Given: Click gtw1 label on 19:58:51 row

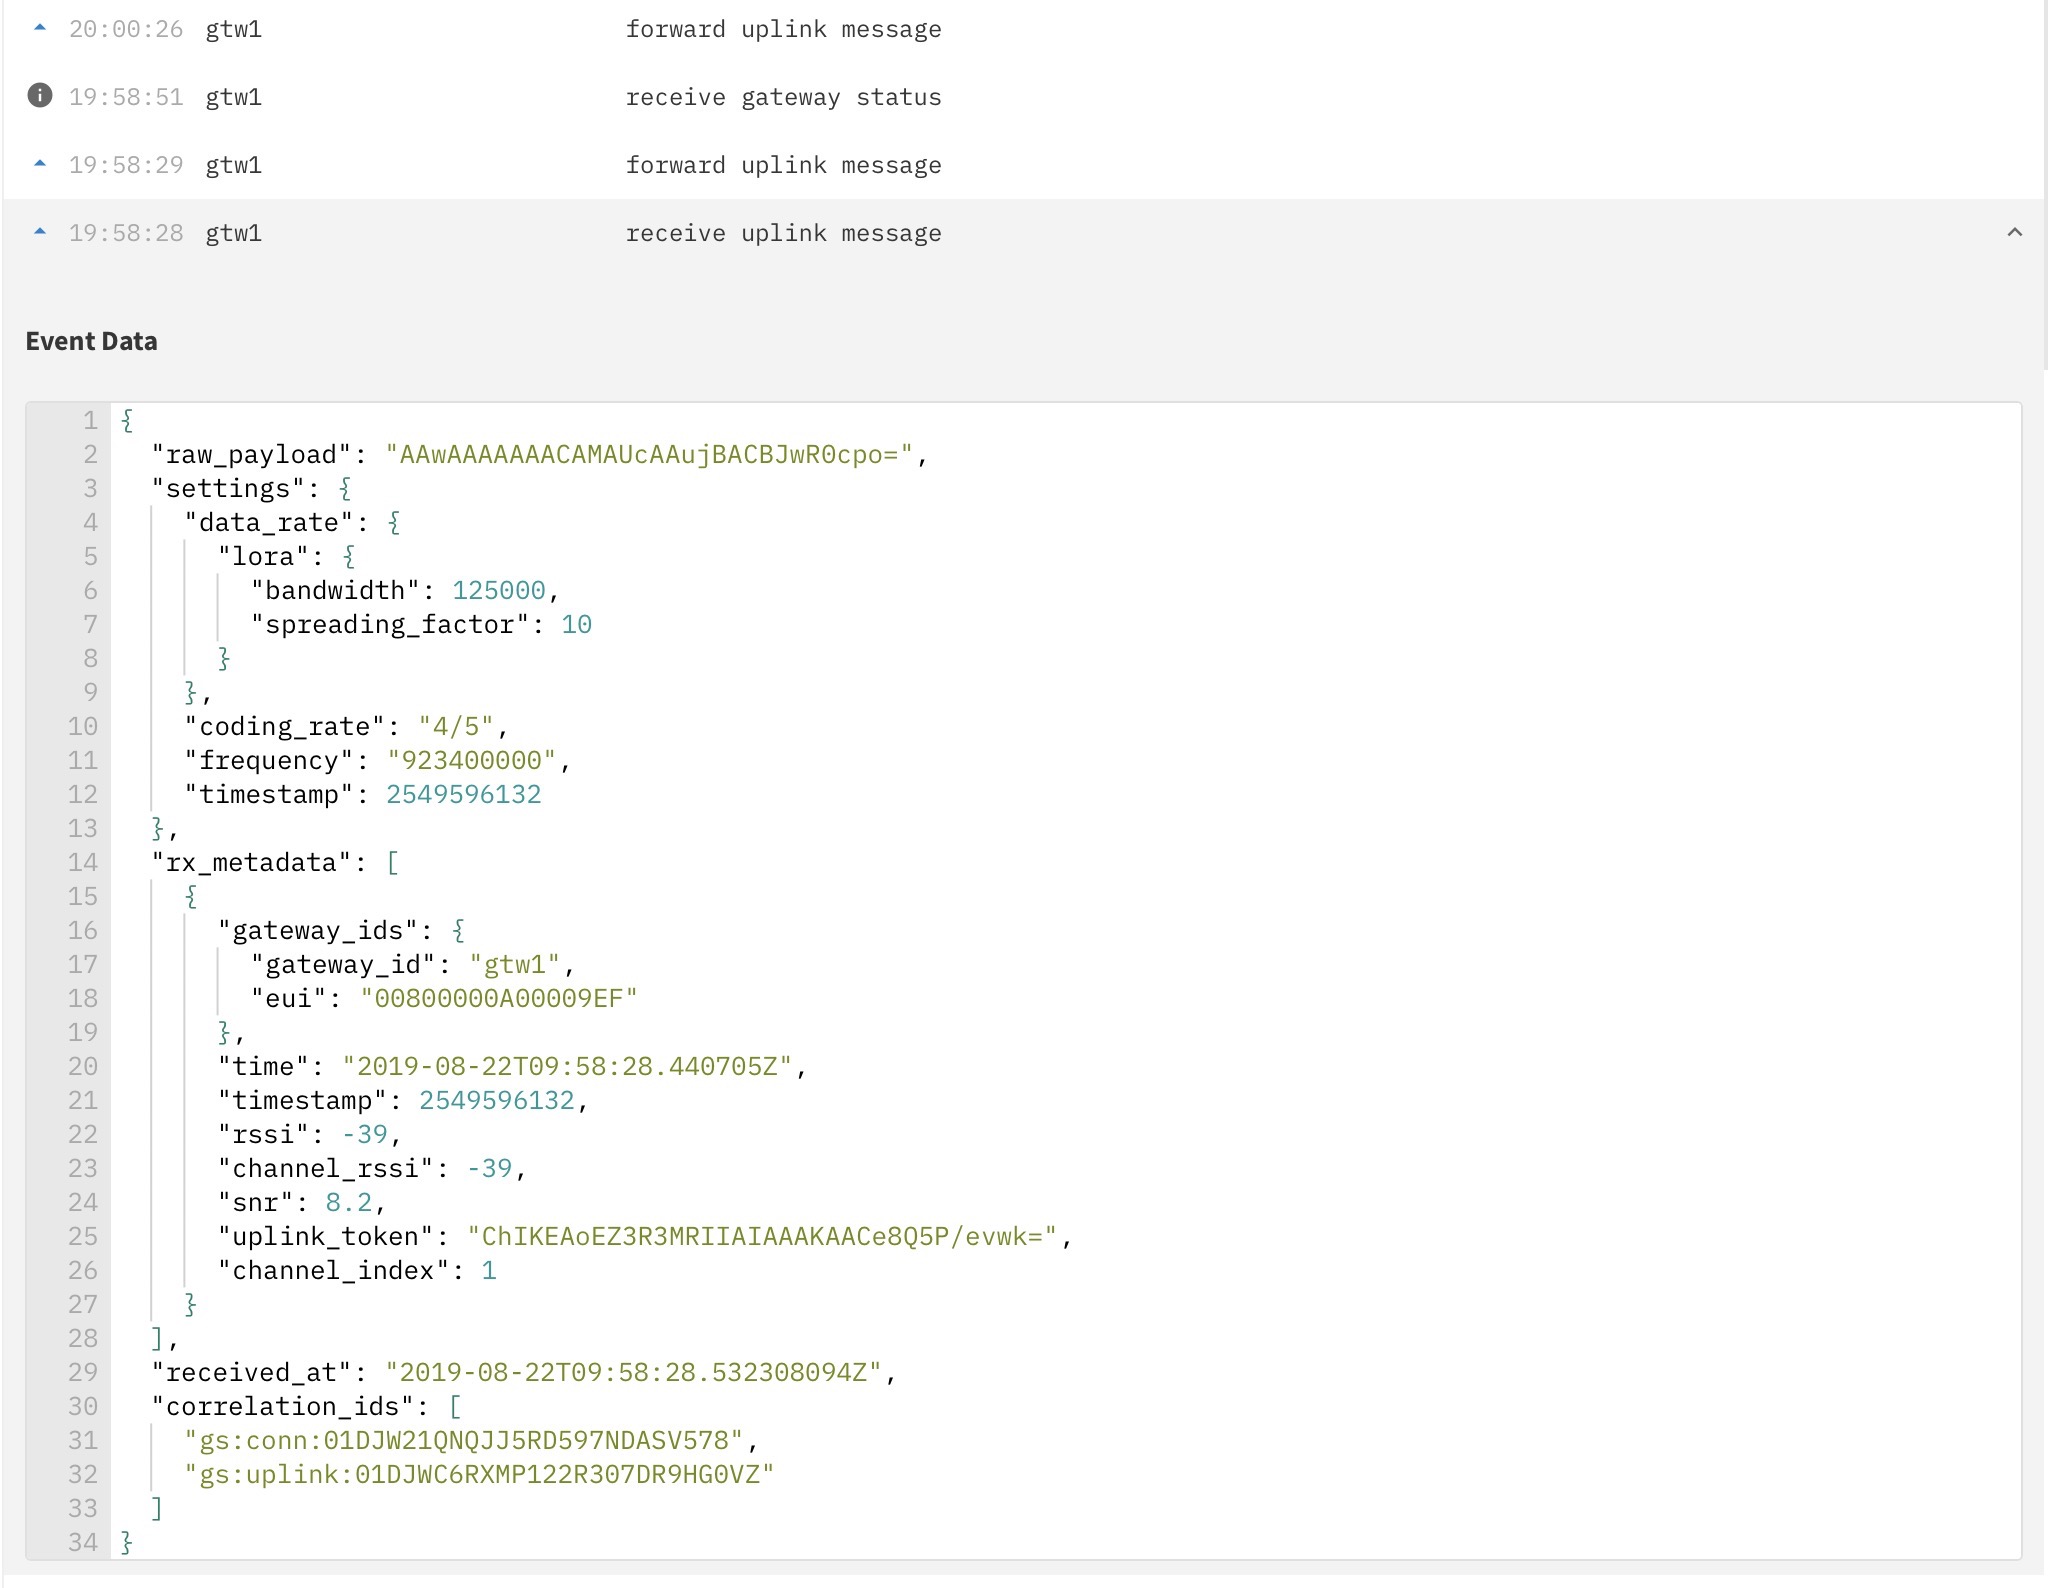Looking at the screenshot, I should (x=233, y=98).
